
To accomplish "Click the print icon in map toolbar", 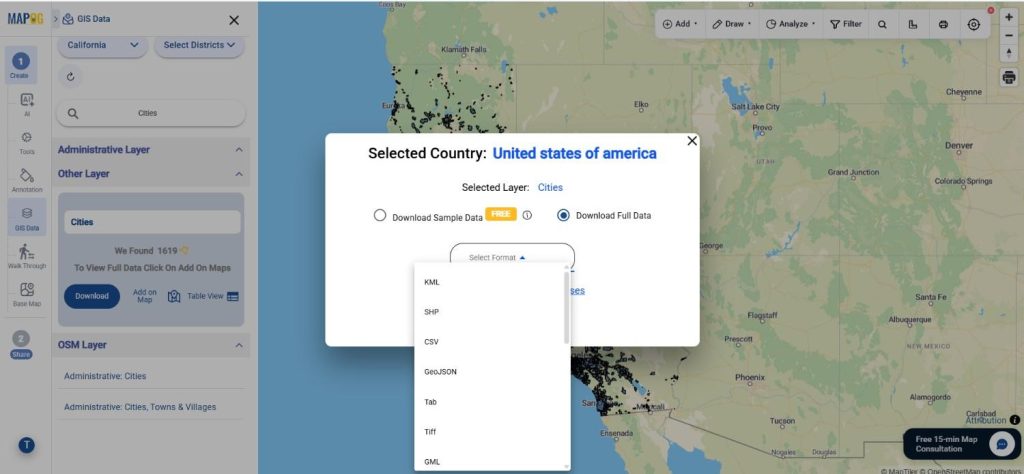I will click(943, 24).
